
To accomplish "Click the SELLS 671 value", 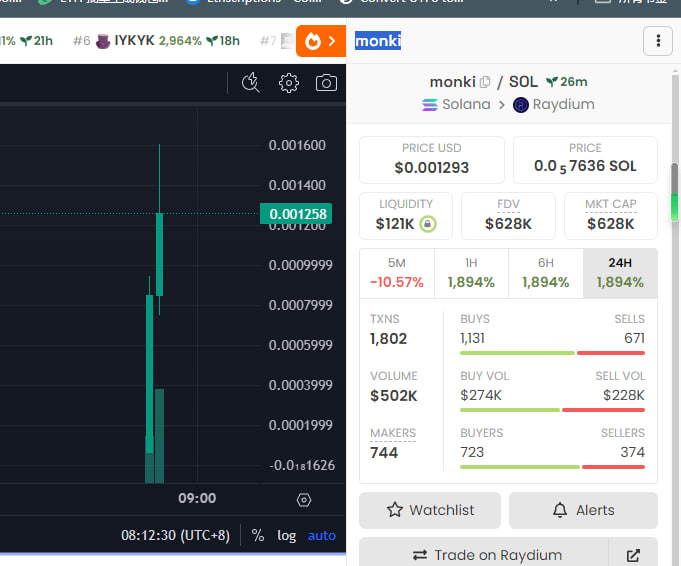I will pos(634,338).
